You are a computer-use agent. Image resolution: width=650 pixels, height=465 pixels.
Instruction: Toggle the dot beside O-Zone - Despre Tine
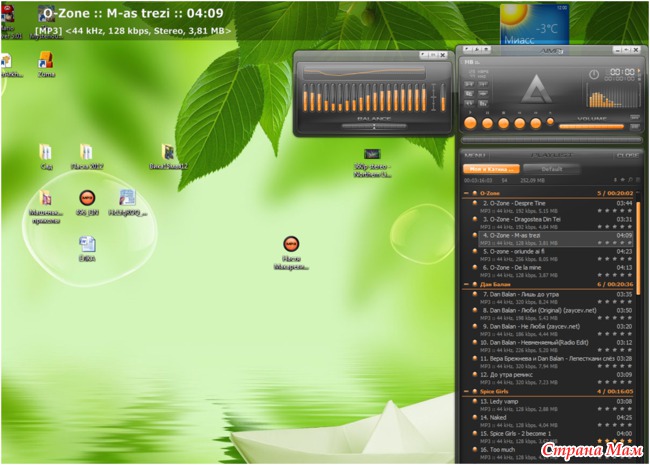pos(475,203)
